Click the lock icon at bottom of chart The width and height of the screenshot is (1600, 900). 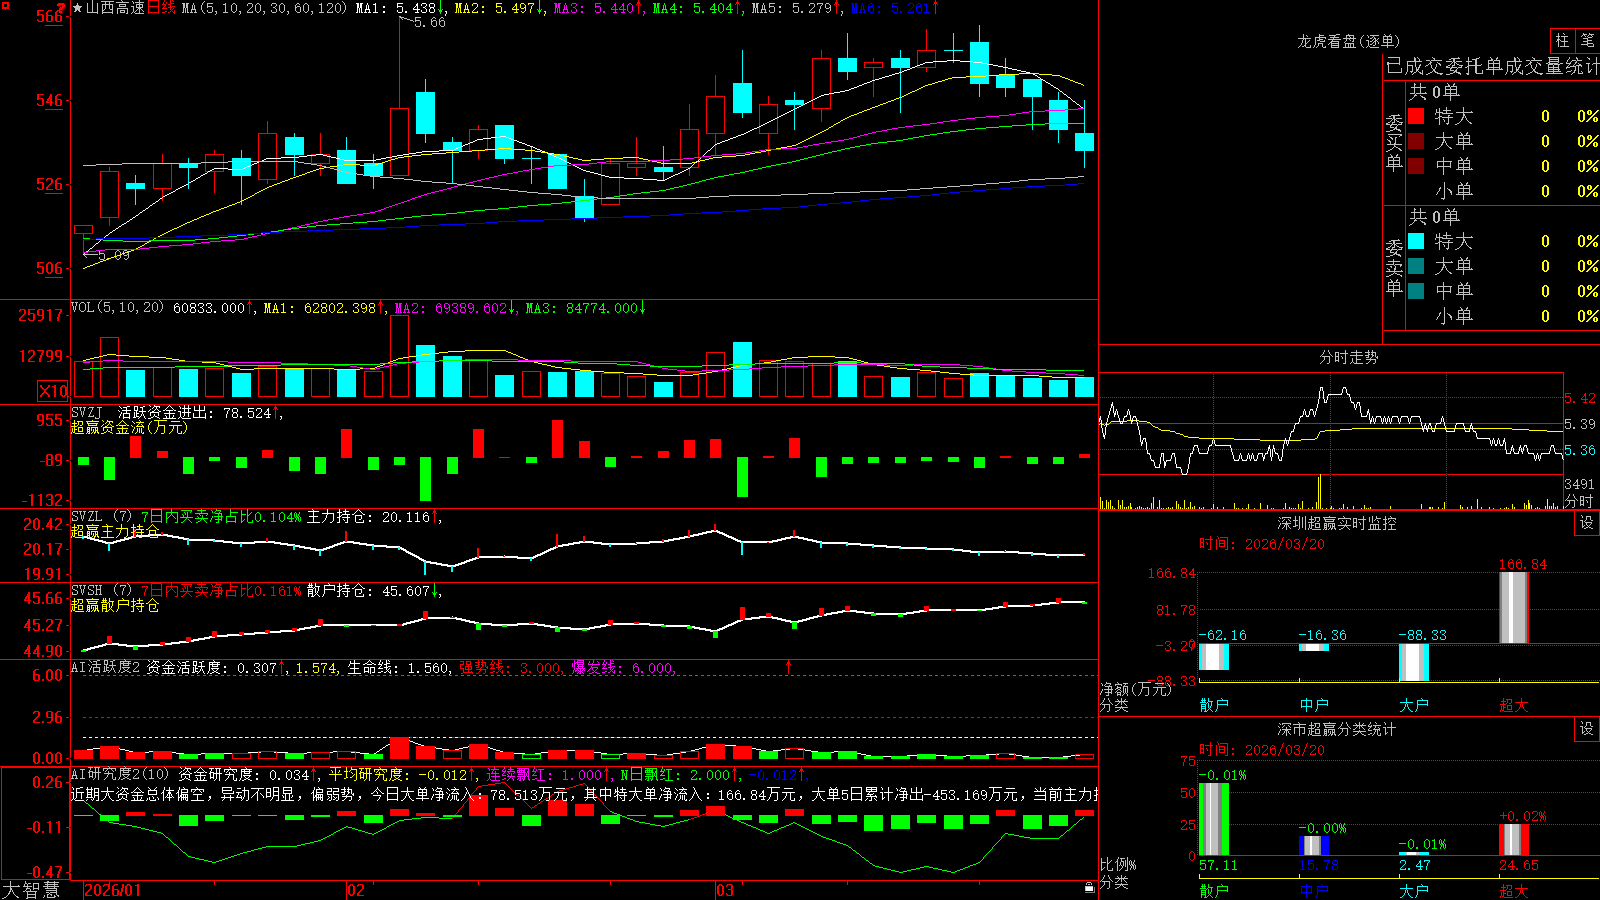tap(1090, 887)
